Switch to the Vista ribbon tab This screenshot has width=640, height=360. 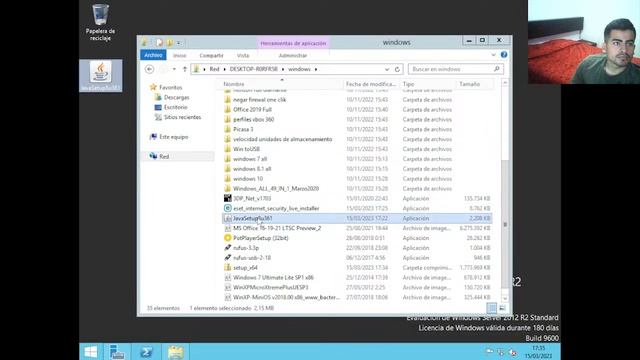(x=243, y=56)
